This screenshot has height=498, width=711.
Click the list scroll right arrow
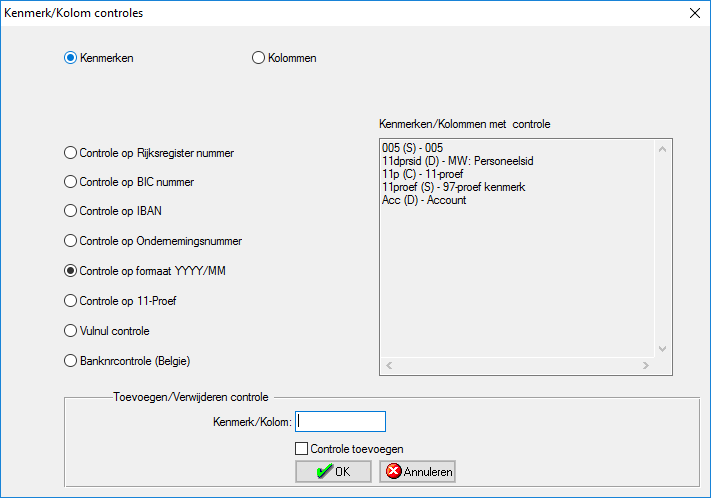(x=646, y=366)
